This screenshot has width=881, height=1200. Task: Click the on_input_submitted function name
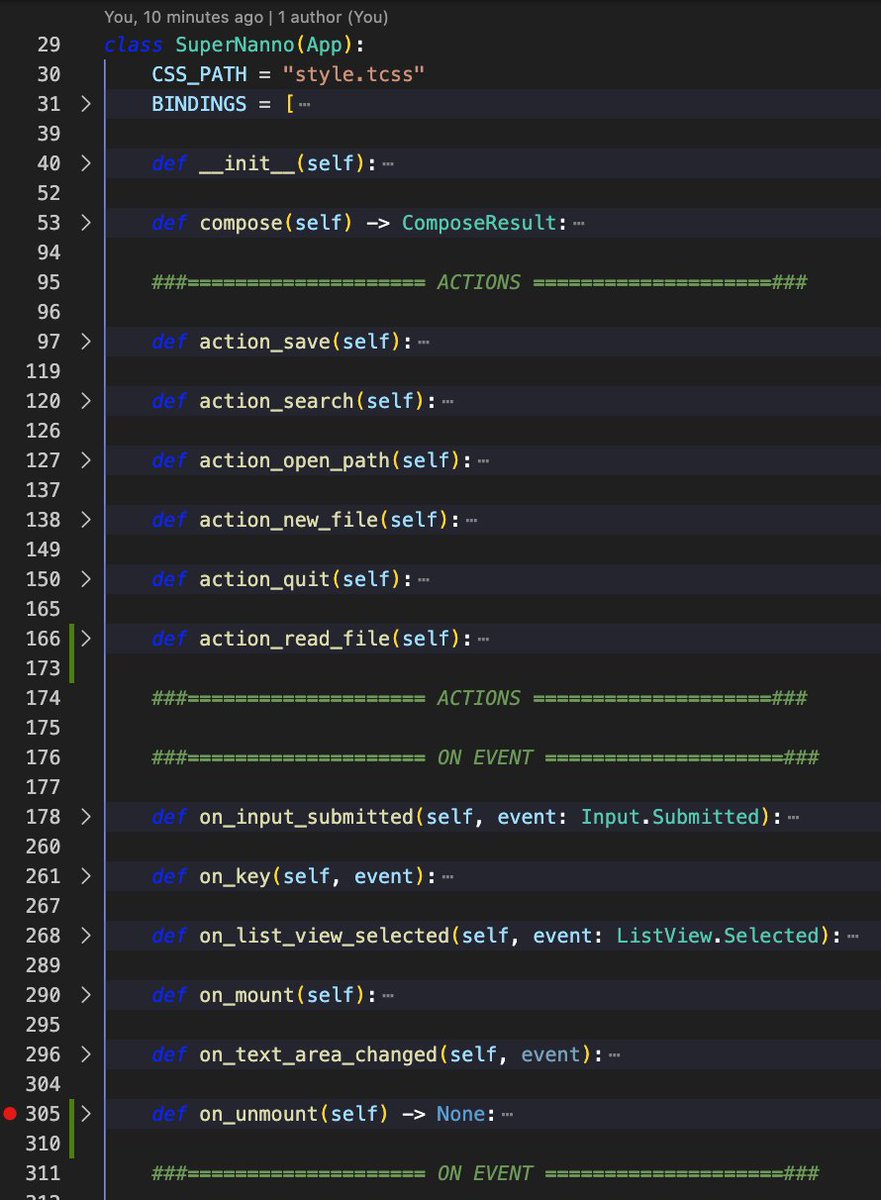pos(307,817)
